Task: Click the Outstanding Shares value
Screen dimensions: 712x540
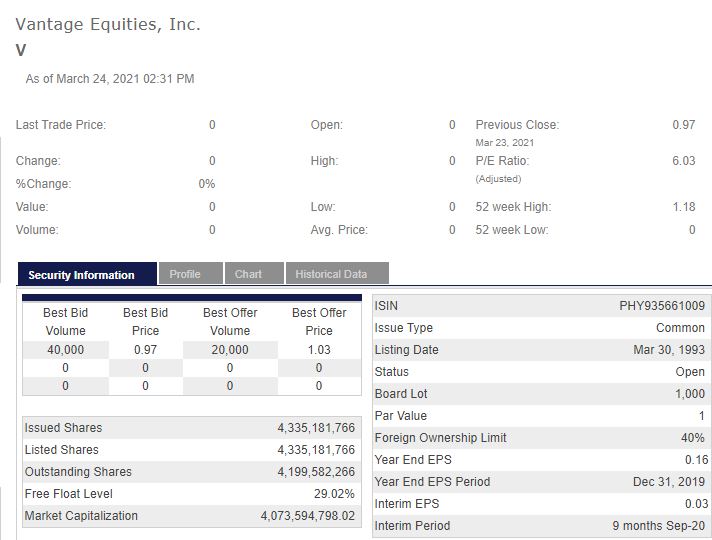Action: click(x=316, y=471)
